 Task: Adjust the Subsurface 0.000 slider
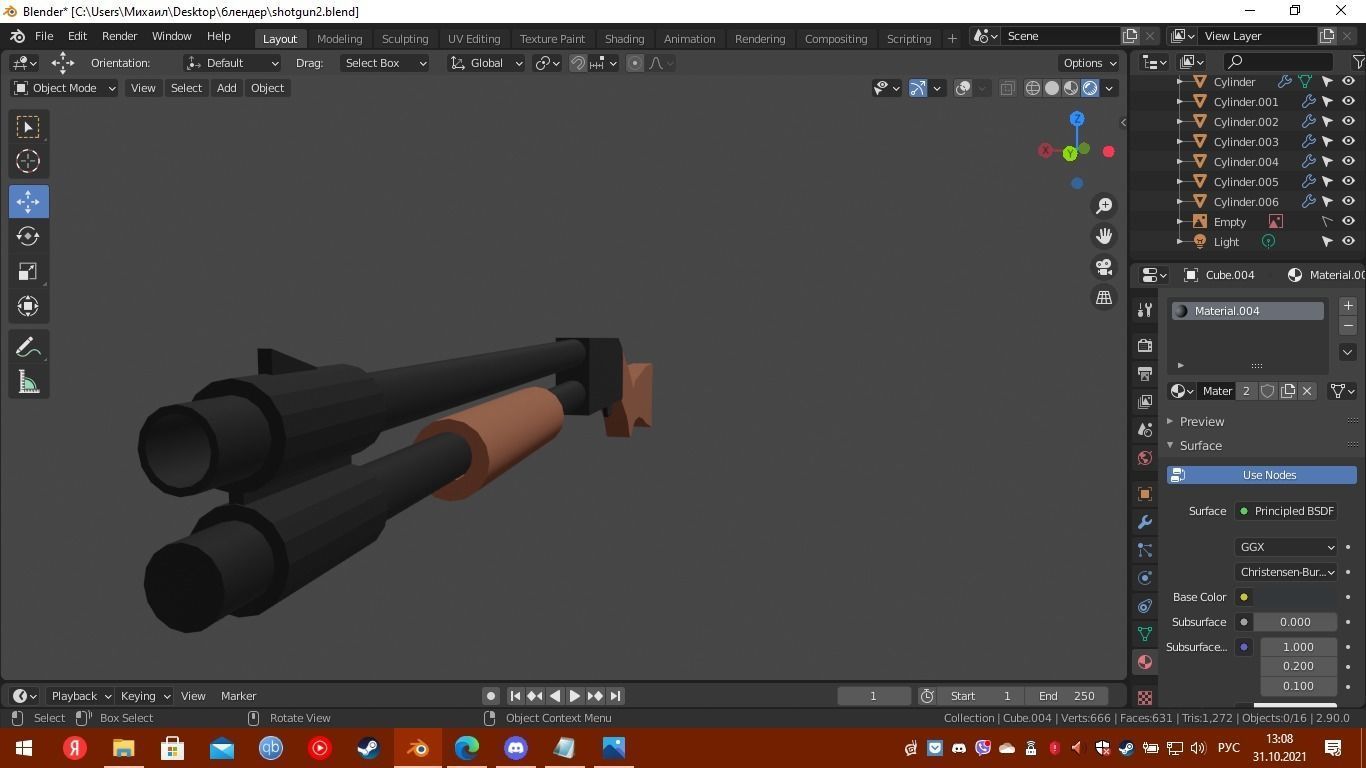(x=1295, y=622)
